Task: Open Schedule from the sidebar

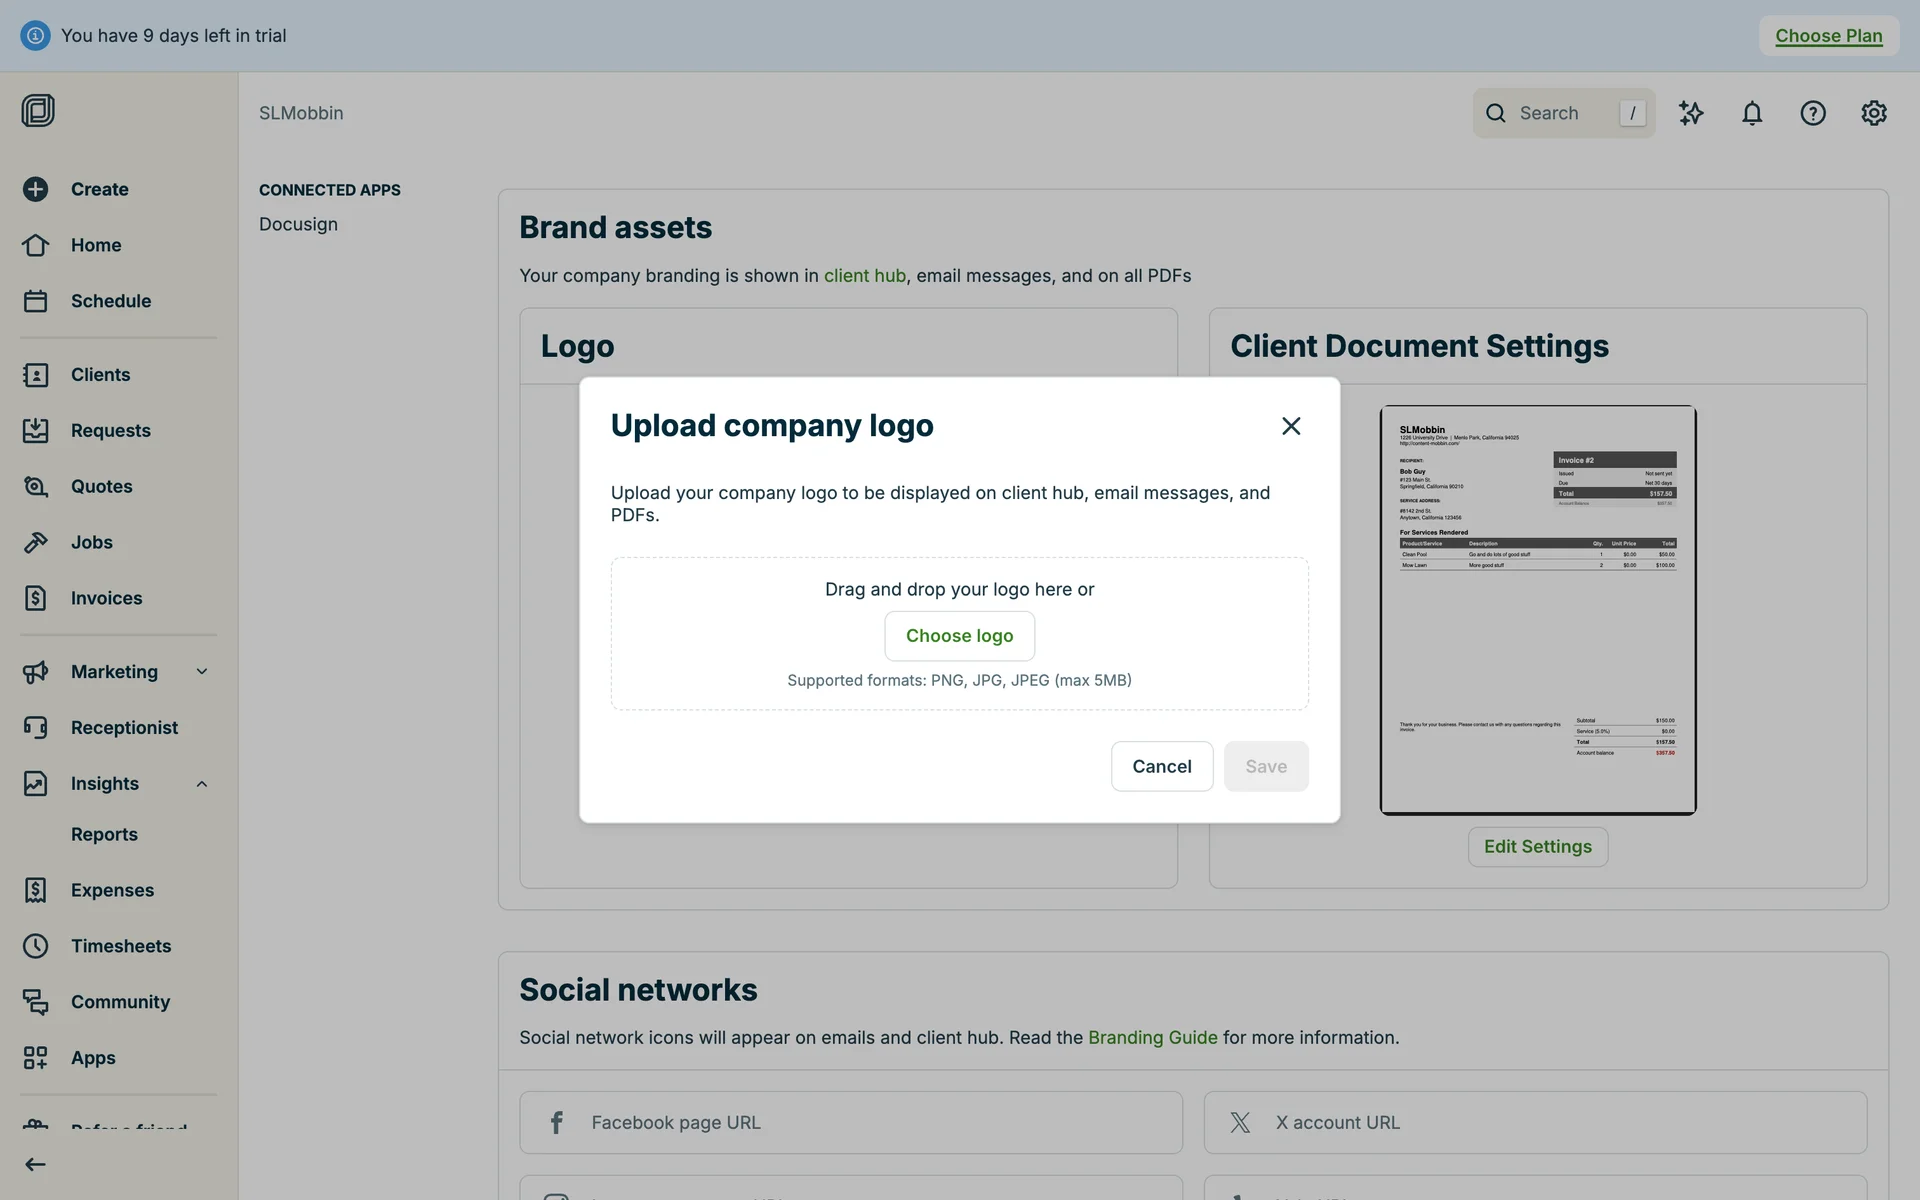Action: pyautogui.click(x=110, y=301)
